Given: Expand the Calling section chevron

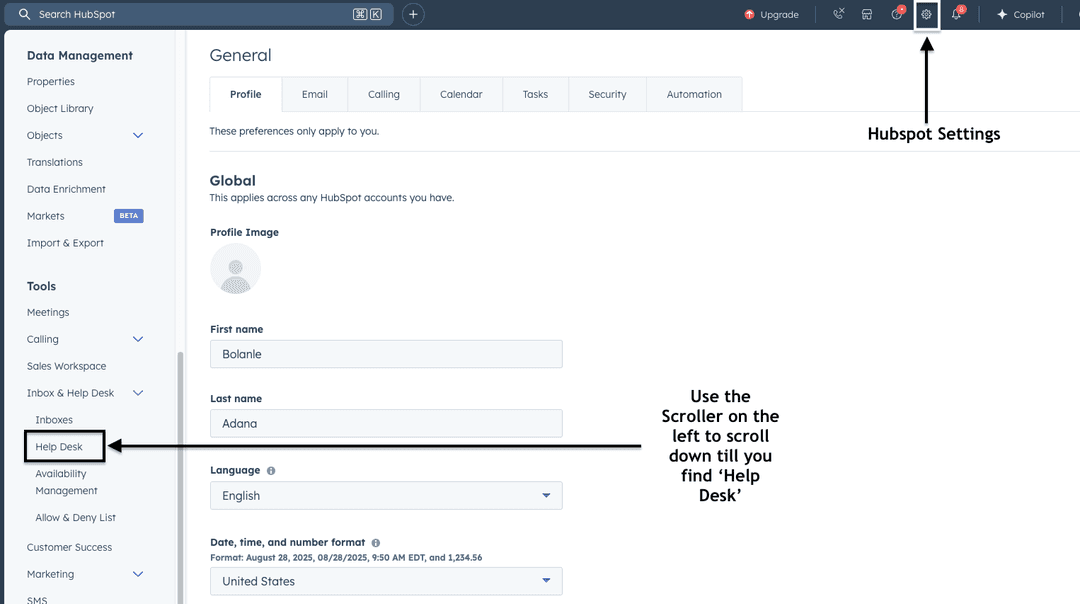Looking at the screenshot, I should click(x=138, y=340).
